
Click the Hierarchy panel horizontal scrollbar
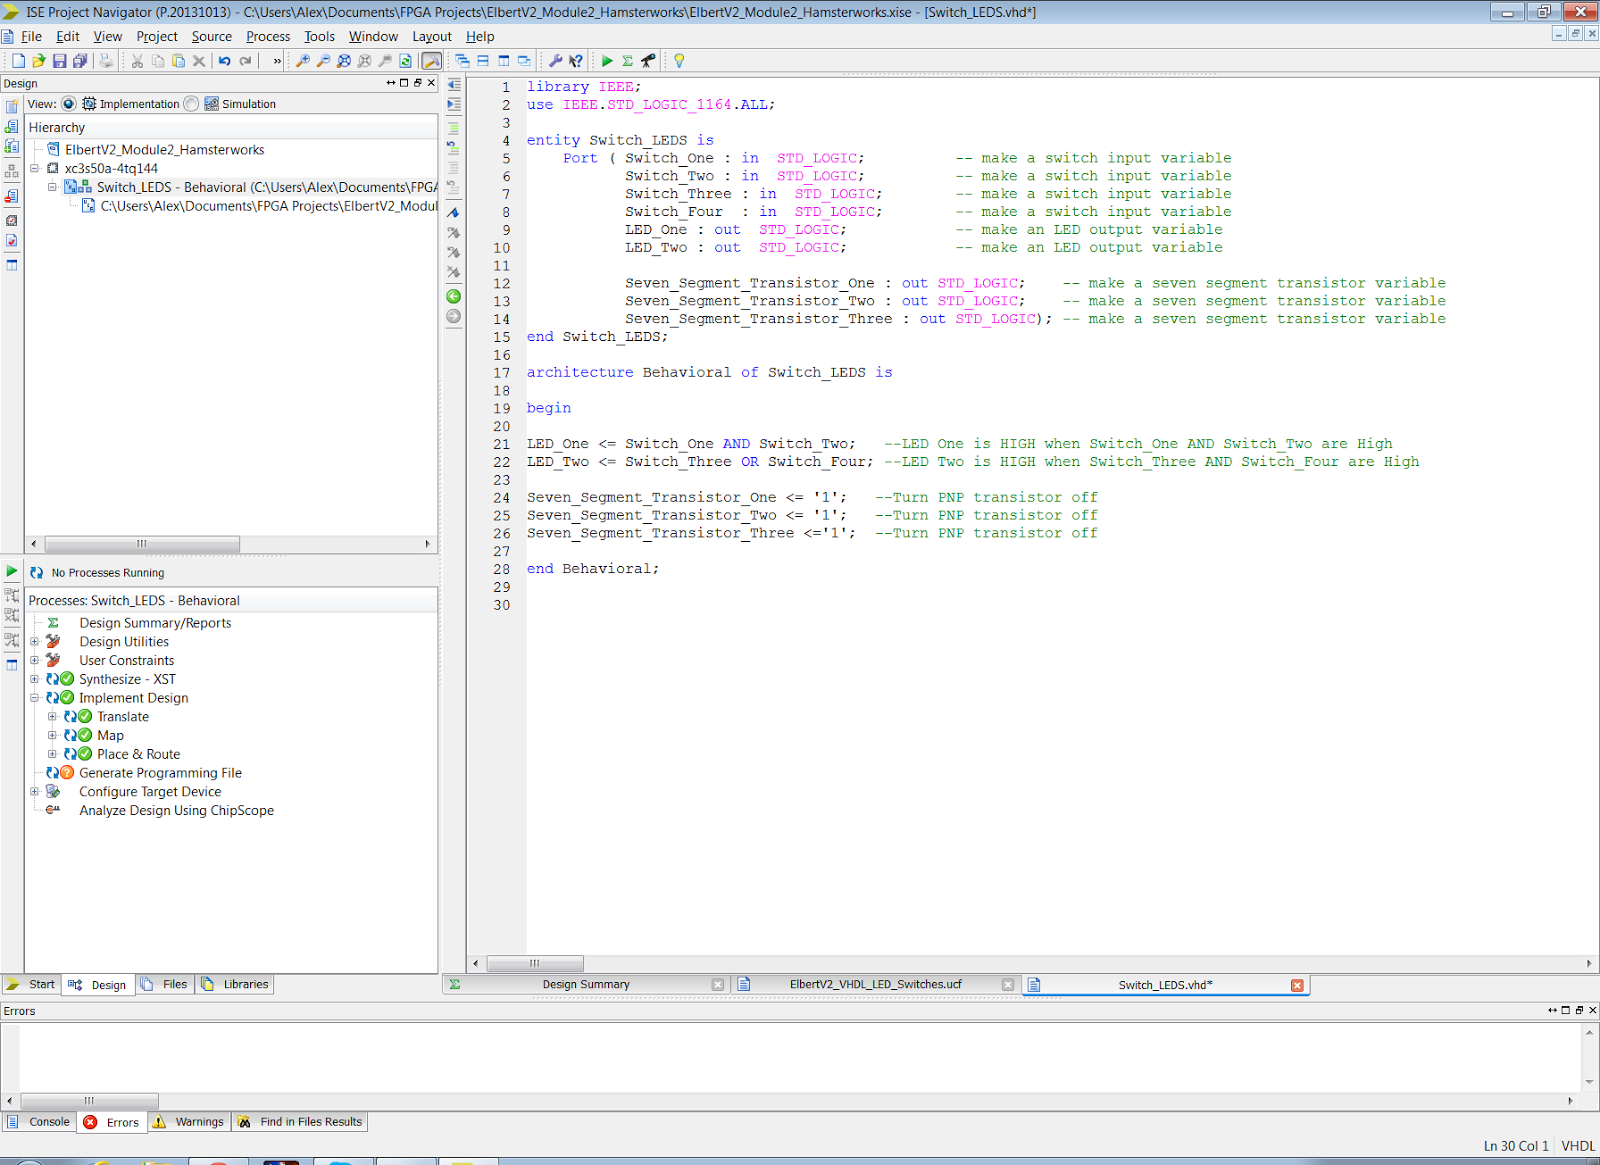(x=142, y=544)
